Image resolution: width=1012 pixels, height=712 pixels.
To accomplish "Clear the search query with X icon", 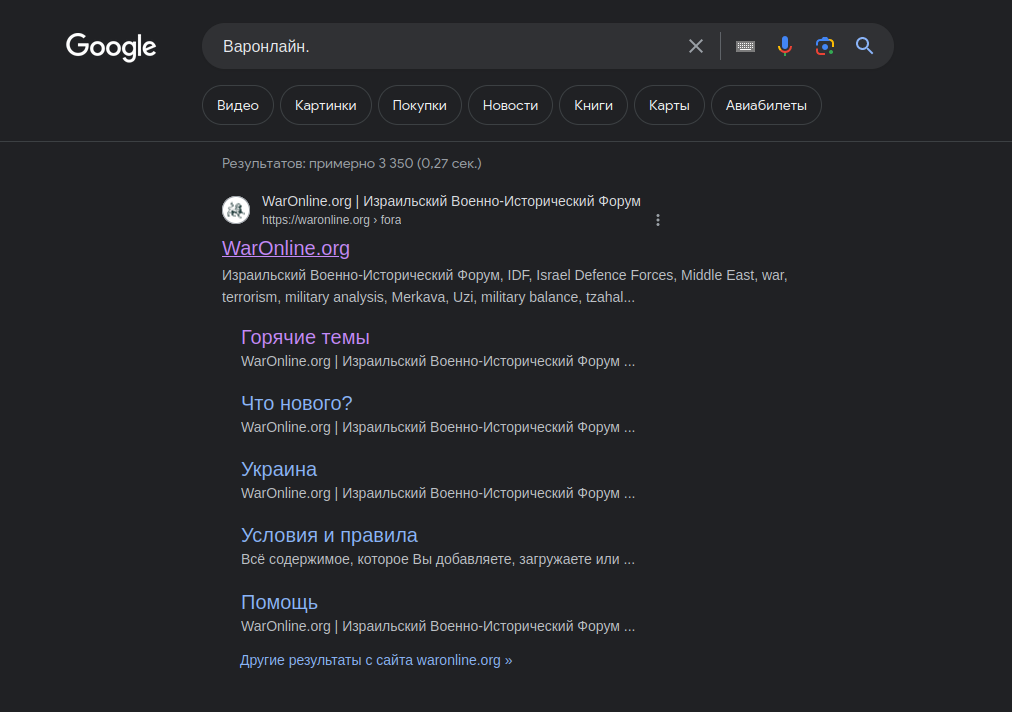I will pos(696,46).
